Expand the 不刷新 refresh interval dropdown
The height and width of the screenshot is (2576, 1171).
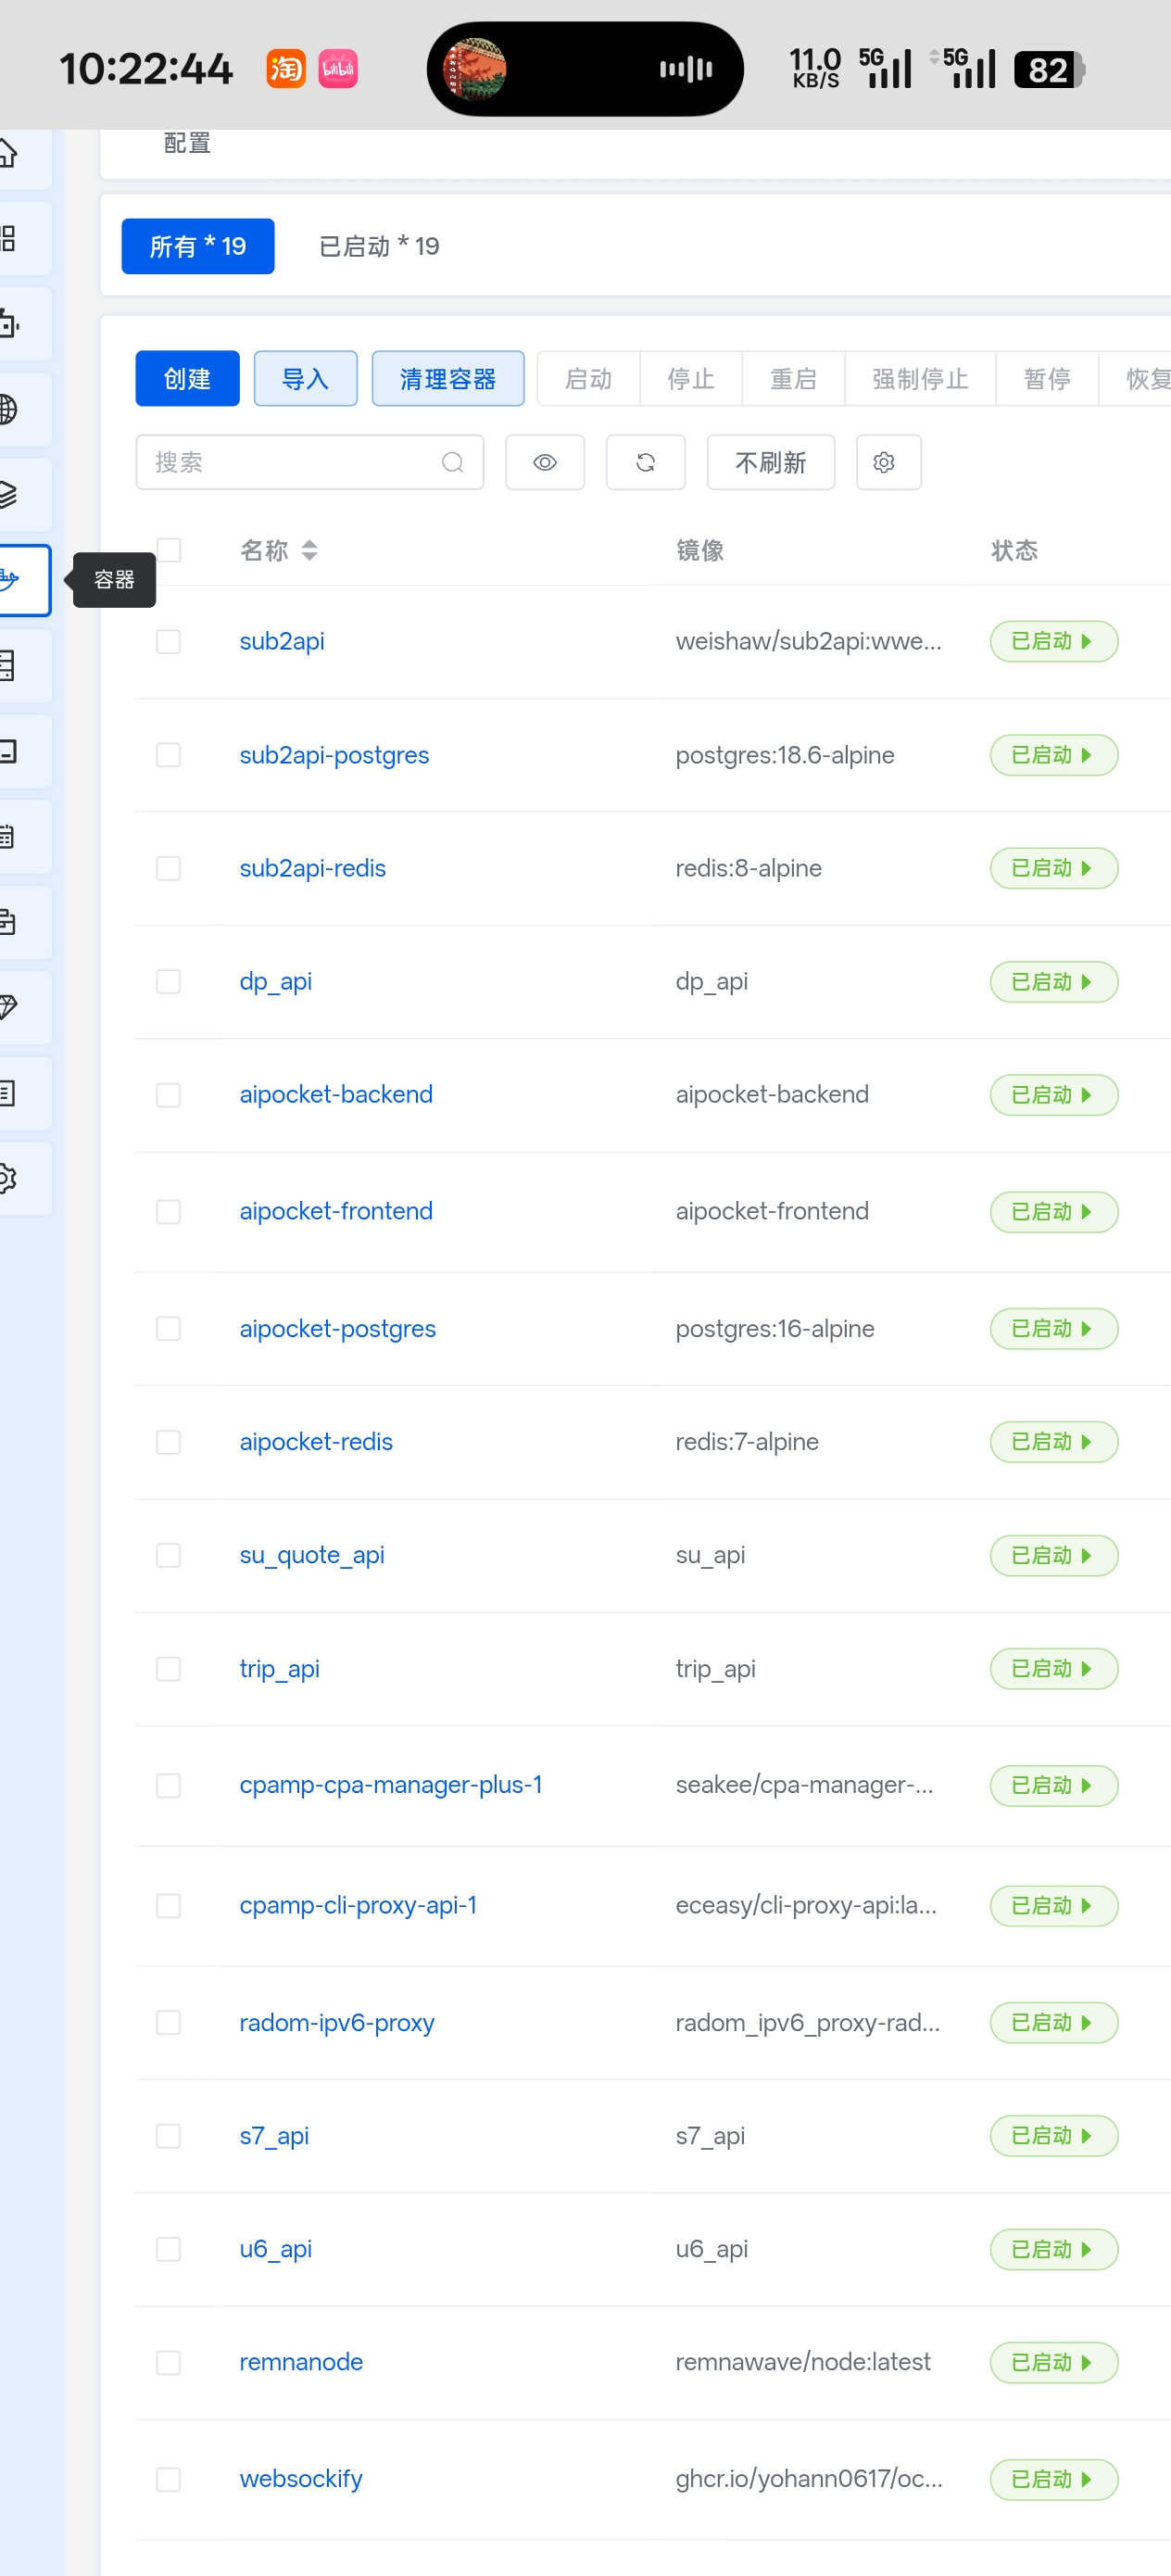tap(770, 462)
